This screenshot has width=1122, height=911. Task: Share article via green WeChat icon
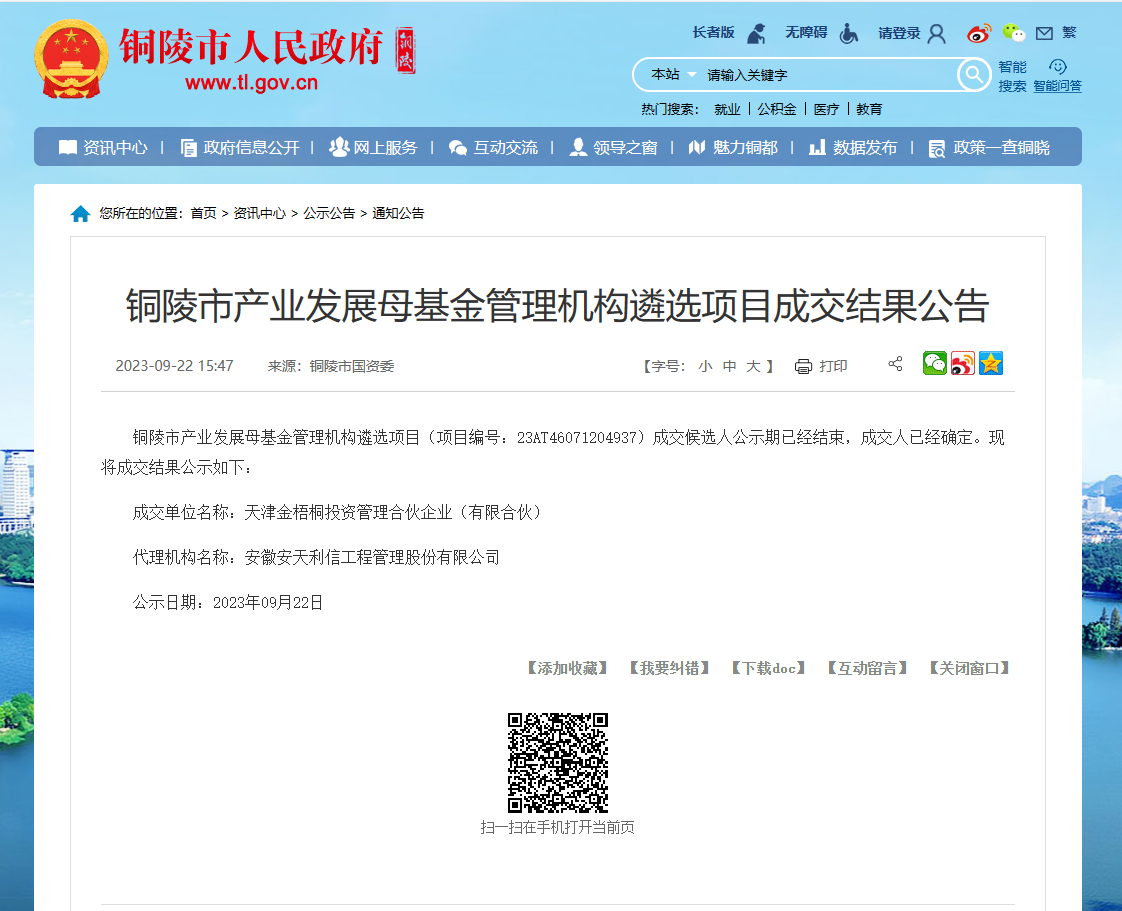(934, 364)
